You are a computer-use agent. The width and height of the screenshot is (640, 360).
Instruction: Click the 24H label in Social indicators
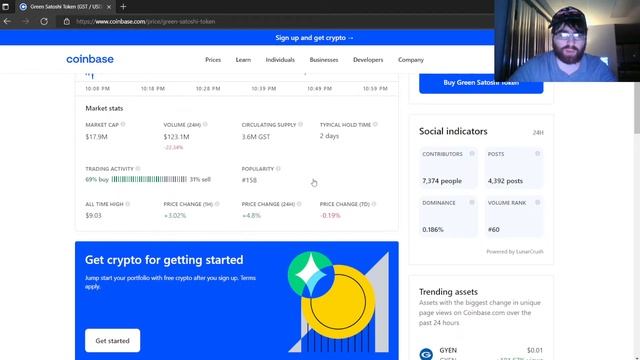coord(538,132)
